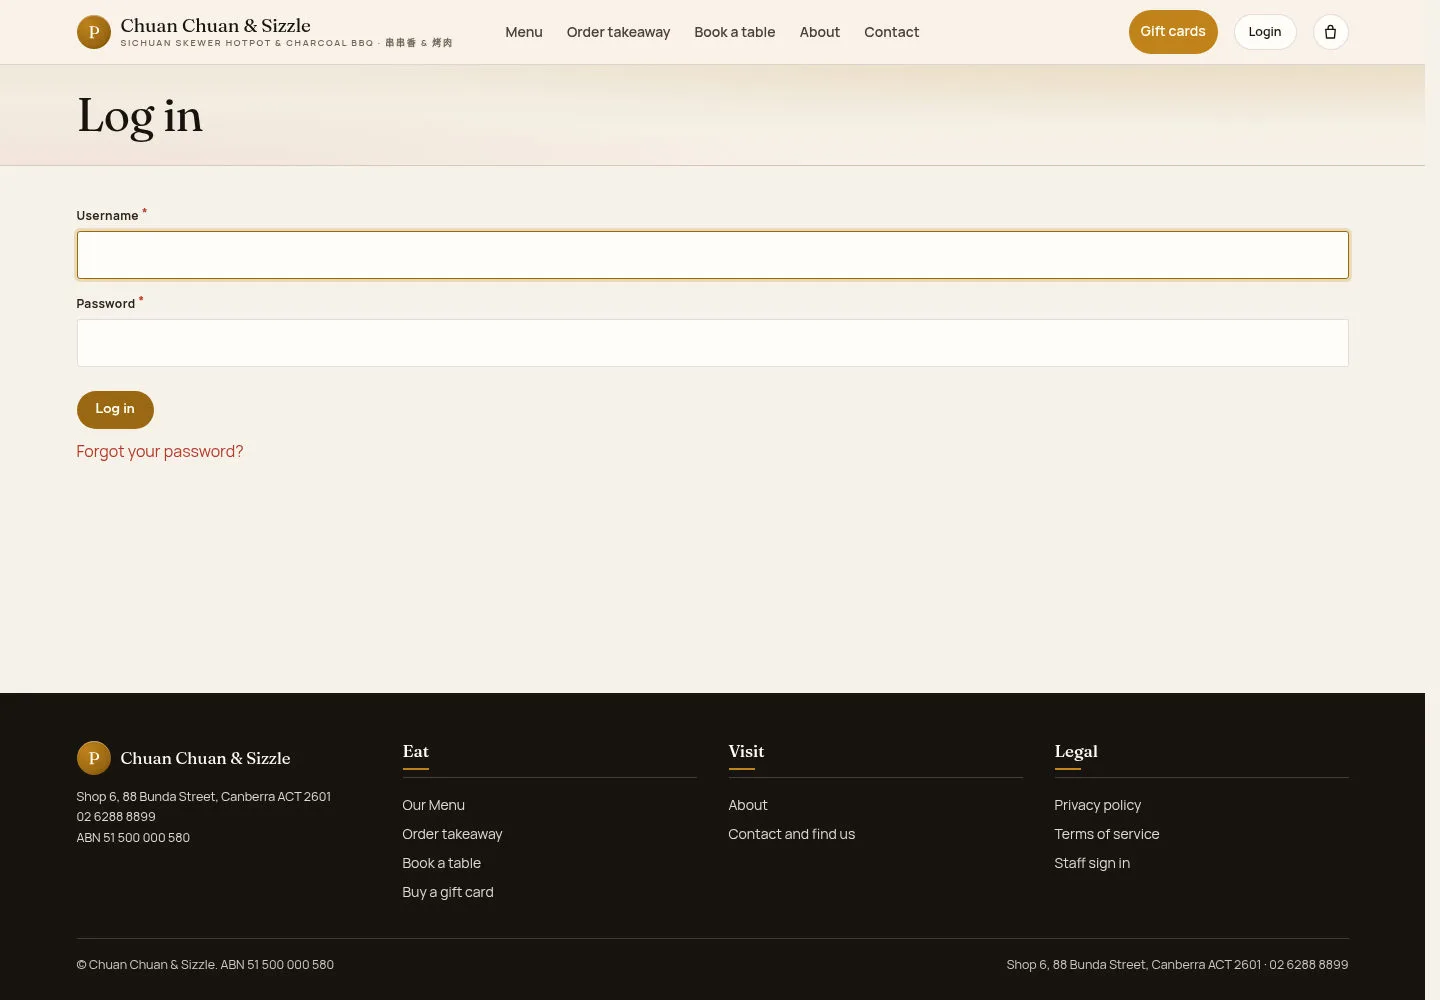Submit the form with Log in button
1440x1000 pixels.
click(x=115, y=409)
